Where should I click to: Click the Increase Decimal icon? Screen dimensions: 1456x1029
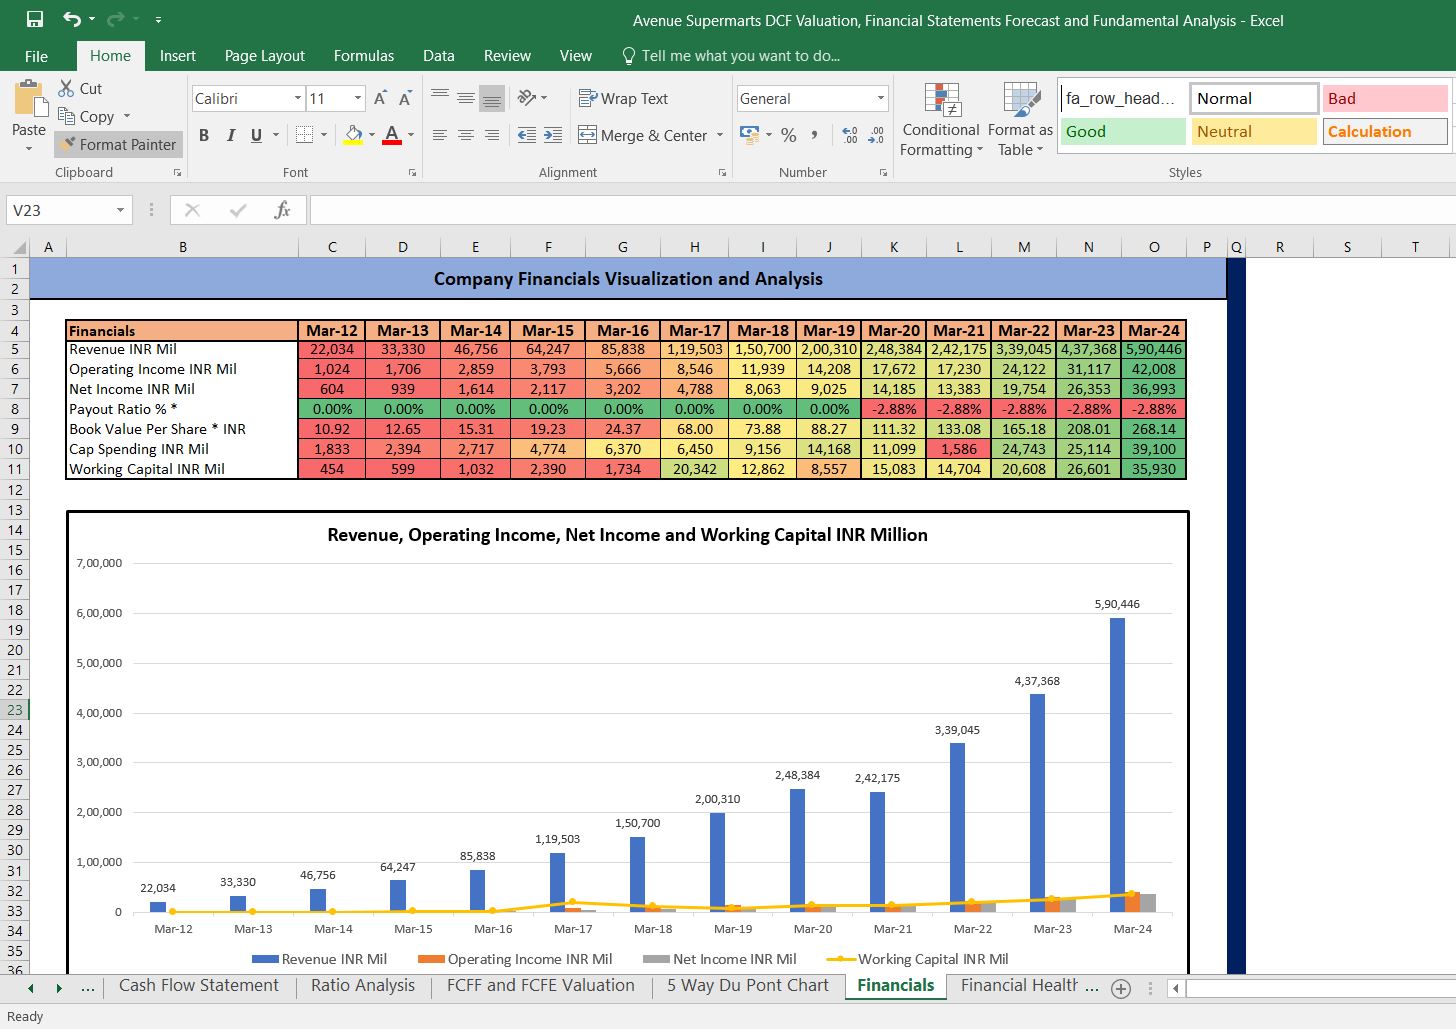click(850, 134)
